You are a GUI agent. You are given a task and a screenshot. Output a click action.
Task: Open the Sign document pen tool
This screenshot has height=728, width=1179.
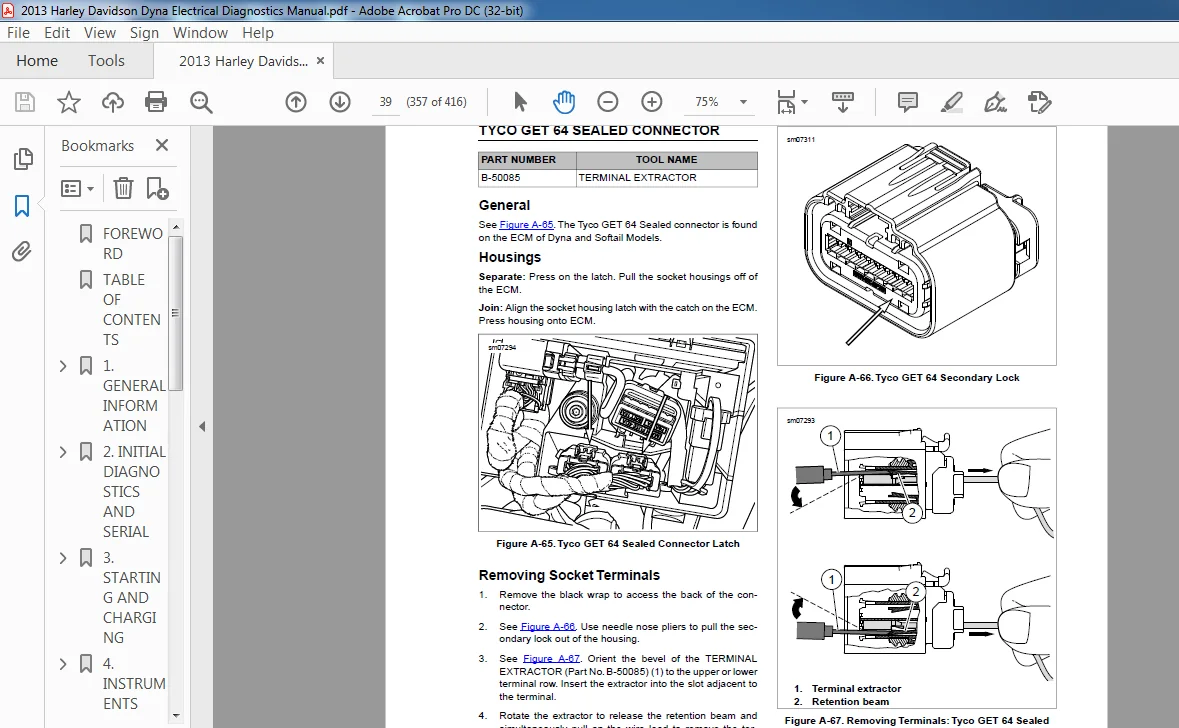tap(996, 102)
